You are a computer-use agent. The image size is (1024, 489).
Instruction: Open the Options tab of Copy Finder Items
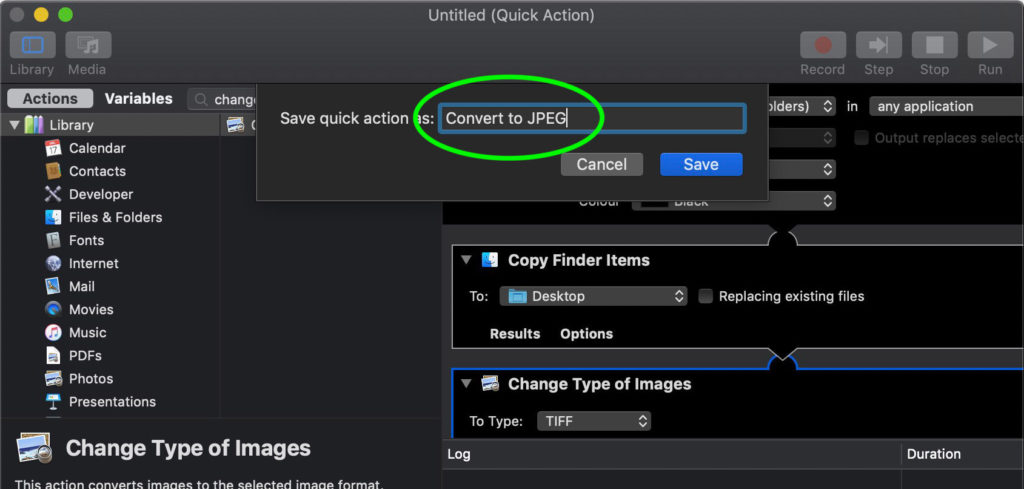pos(586,334)
